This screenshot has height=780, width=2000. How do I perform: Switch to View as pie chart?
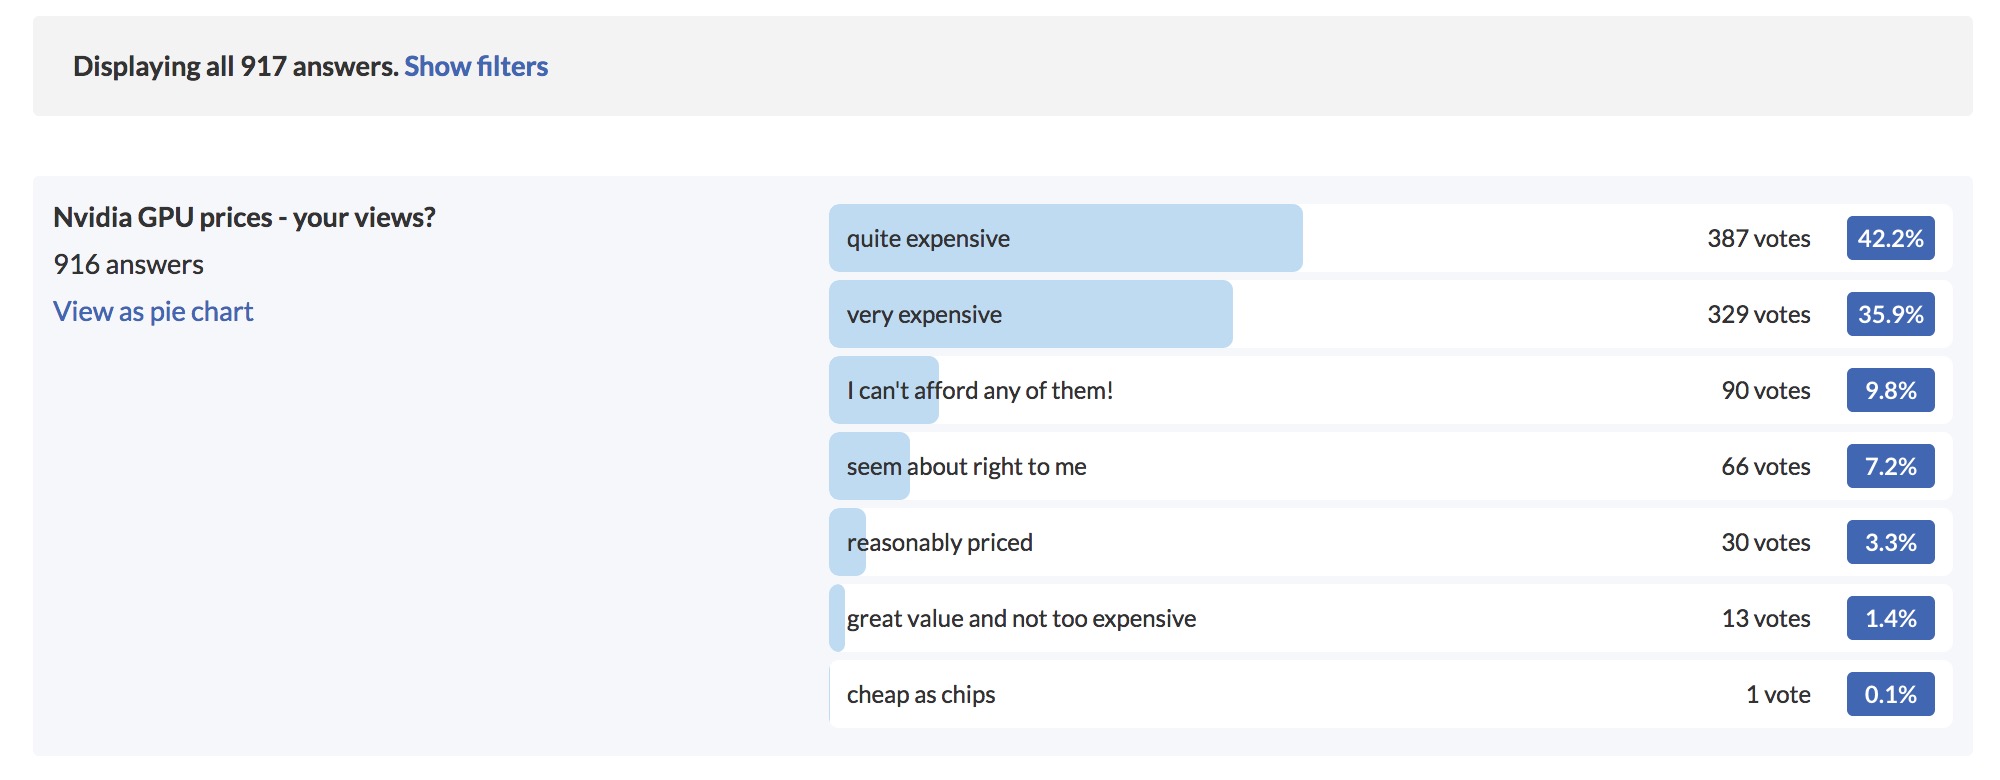click(153, 312)
